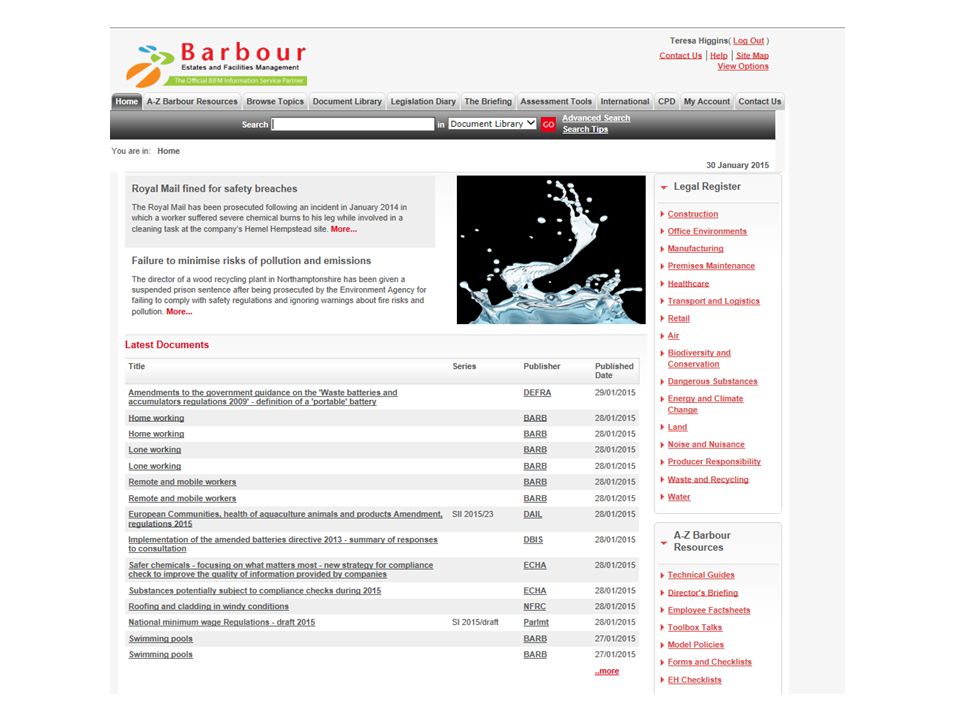Open Transport and Logistics link
The width and height of the screenshot is (960, 720).
[713, 301]
